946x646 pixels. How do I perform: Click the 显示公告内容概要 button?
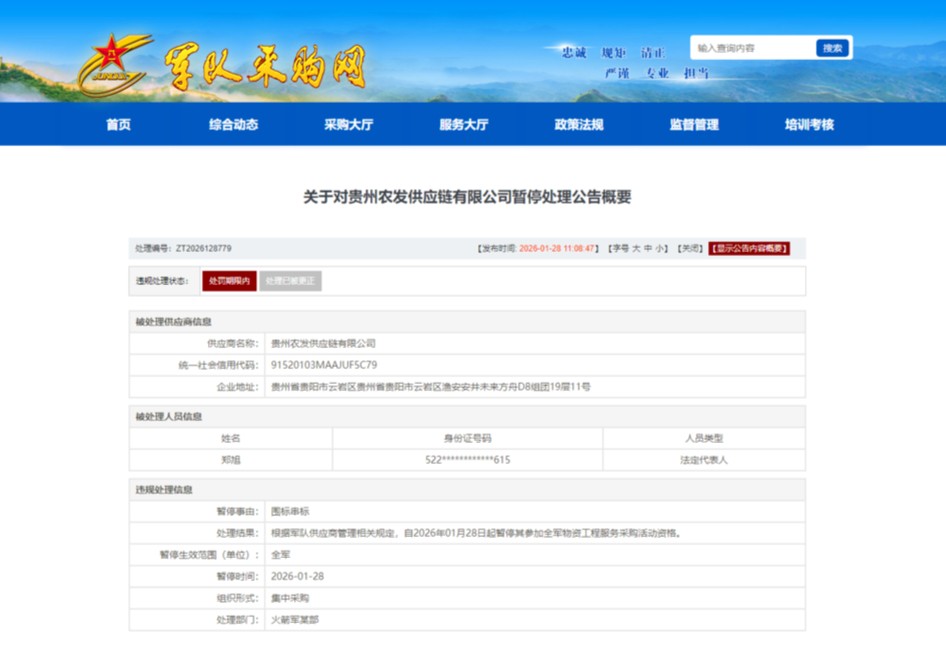[750, 248]
